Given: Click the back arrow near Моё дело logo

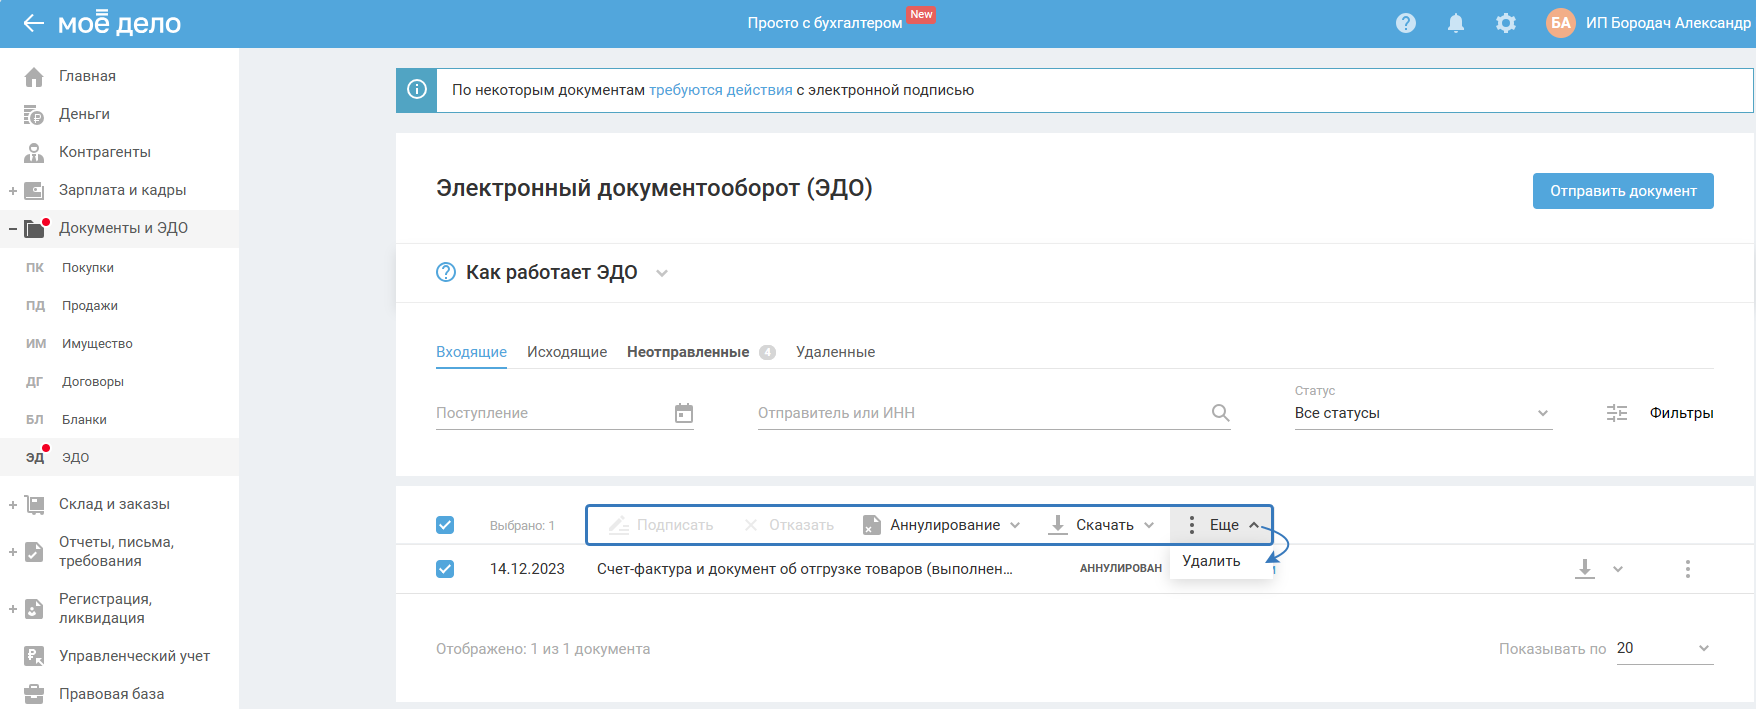Looking at the screenshot, I should coord(34,23).
